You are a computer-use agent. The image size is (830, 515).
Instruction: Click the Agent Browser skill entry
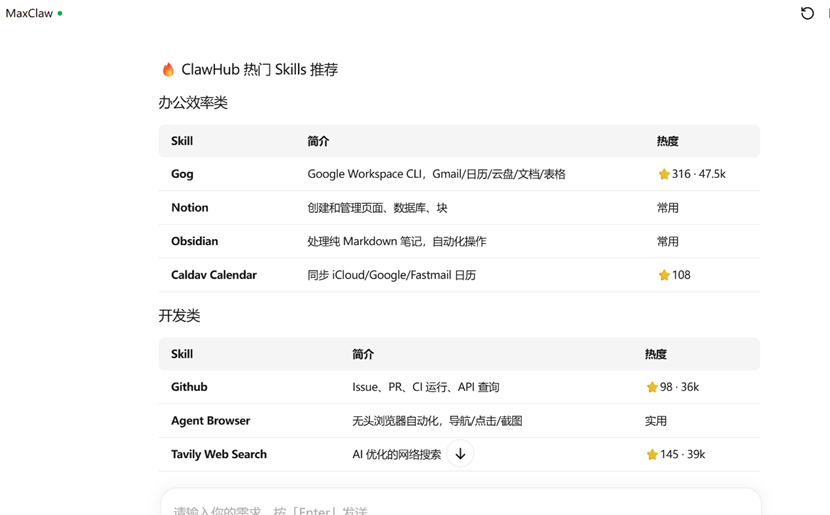click(210, 421)
